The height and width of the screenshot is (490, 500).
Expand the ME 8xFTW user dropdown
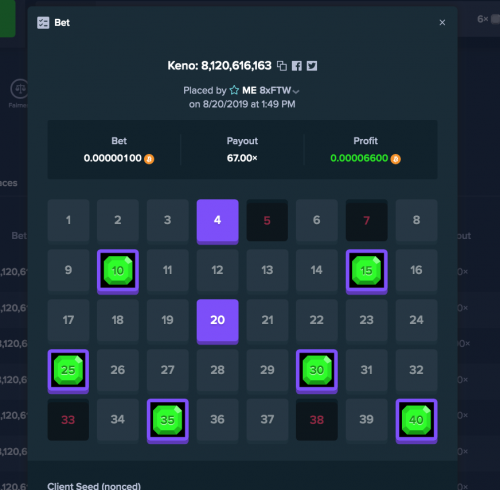click(296, 91)
